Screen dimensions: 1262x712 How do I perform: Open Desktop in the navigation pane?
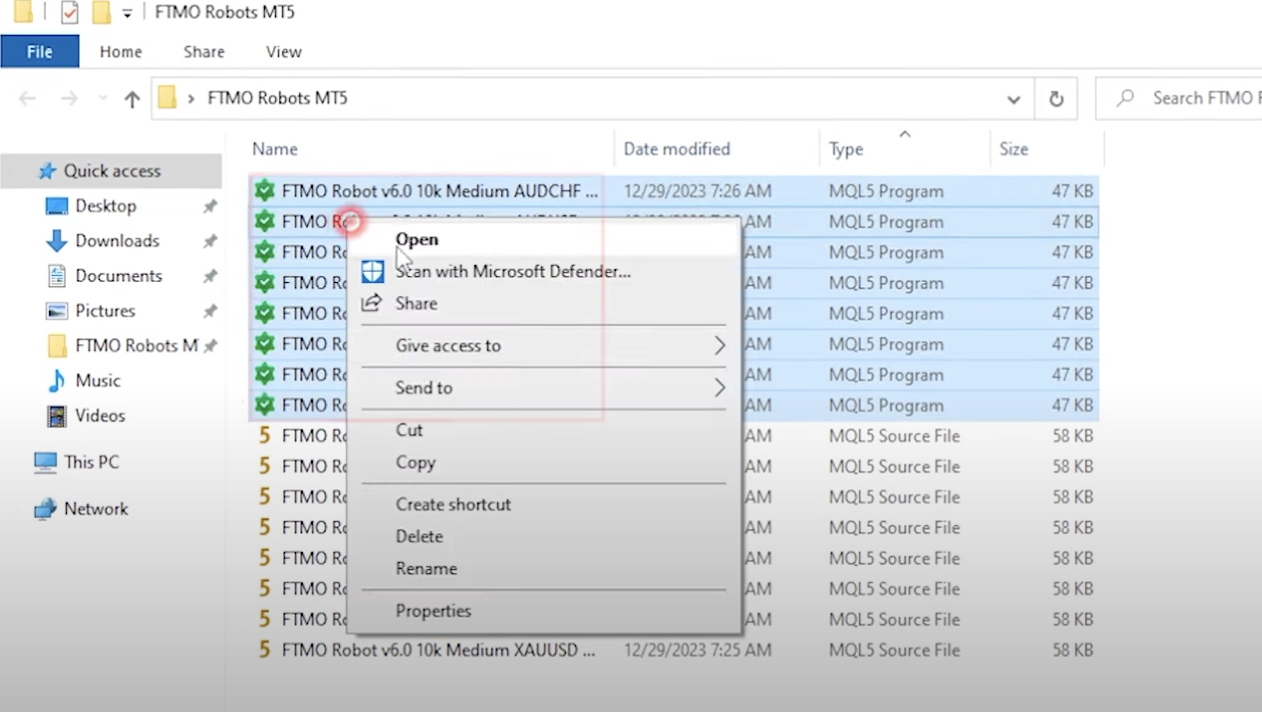[105, 206]
